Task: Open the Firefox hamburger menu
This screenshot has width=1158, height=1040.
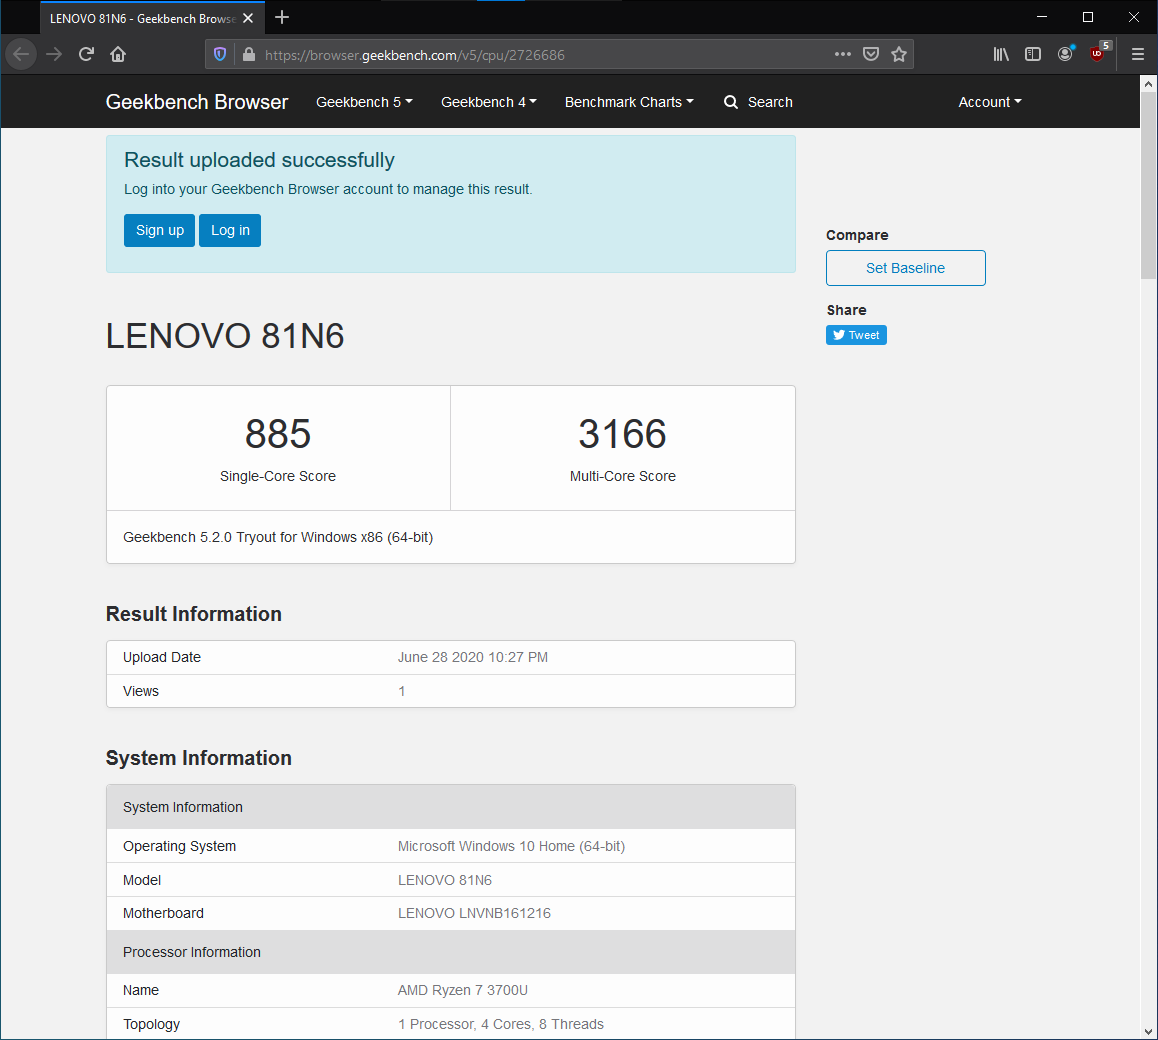Action: pos(1138,54)
